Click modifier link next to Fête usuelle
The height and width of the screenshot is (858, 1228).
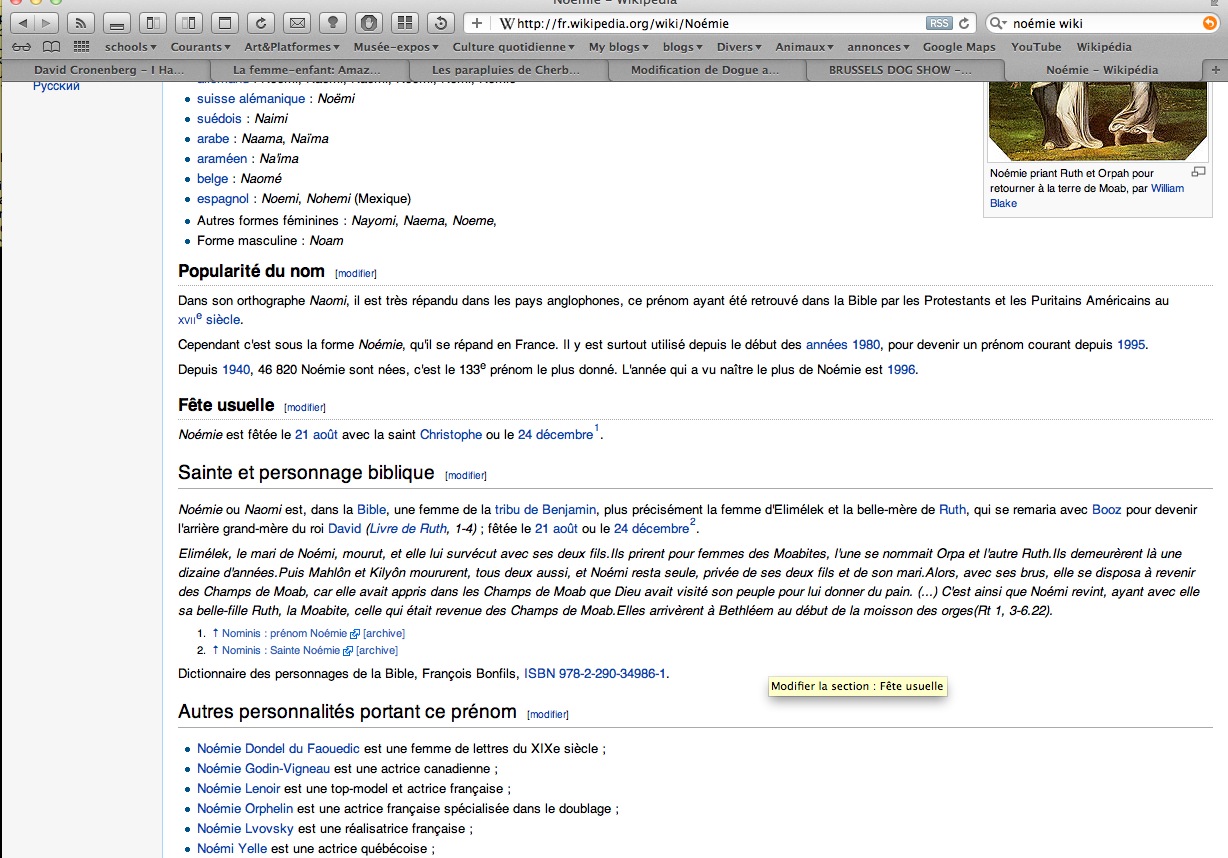pyautogui.click(x=305, y=407)
